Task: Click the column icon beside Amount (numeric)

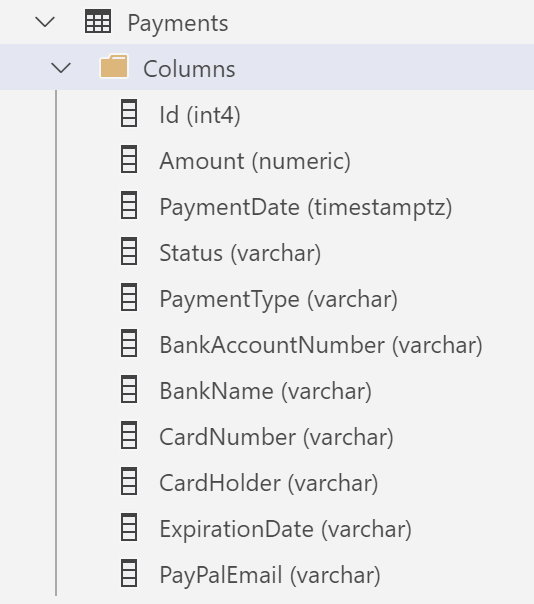Action: tap(129, 159)
